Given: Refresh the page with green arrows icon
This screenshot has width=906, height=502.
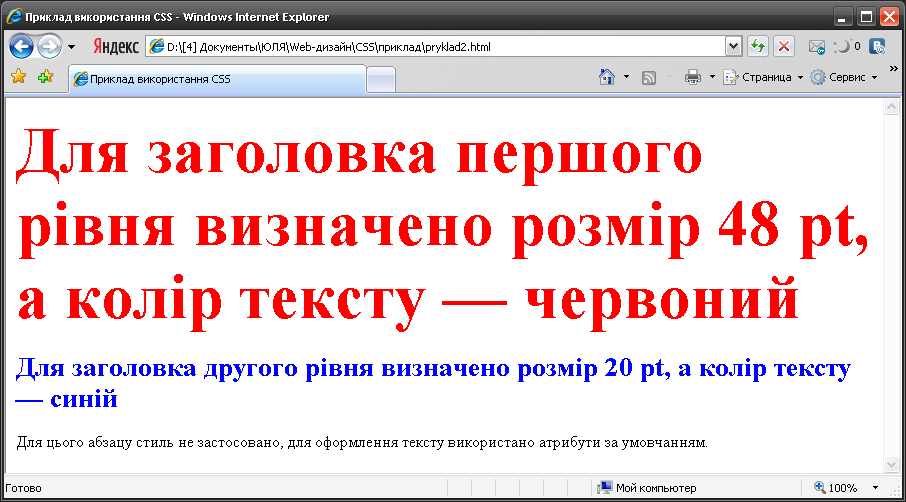Looking at the screenshot, I should click(x=758, y=46).
